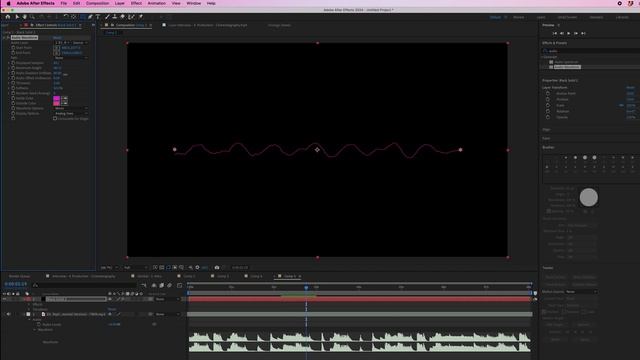Click the End Point crosshair picker
640x360 pixels.
(57, 53)
